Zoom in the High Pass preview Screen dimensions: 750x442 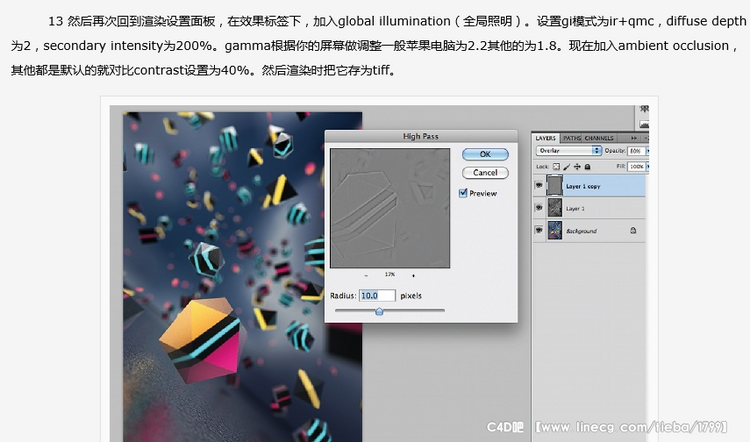[413, 276]
